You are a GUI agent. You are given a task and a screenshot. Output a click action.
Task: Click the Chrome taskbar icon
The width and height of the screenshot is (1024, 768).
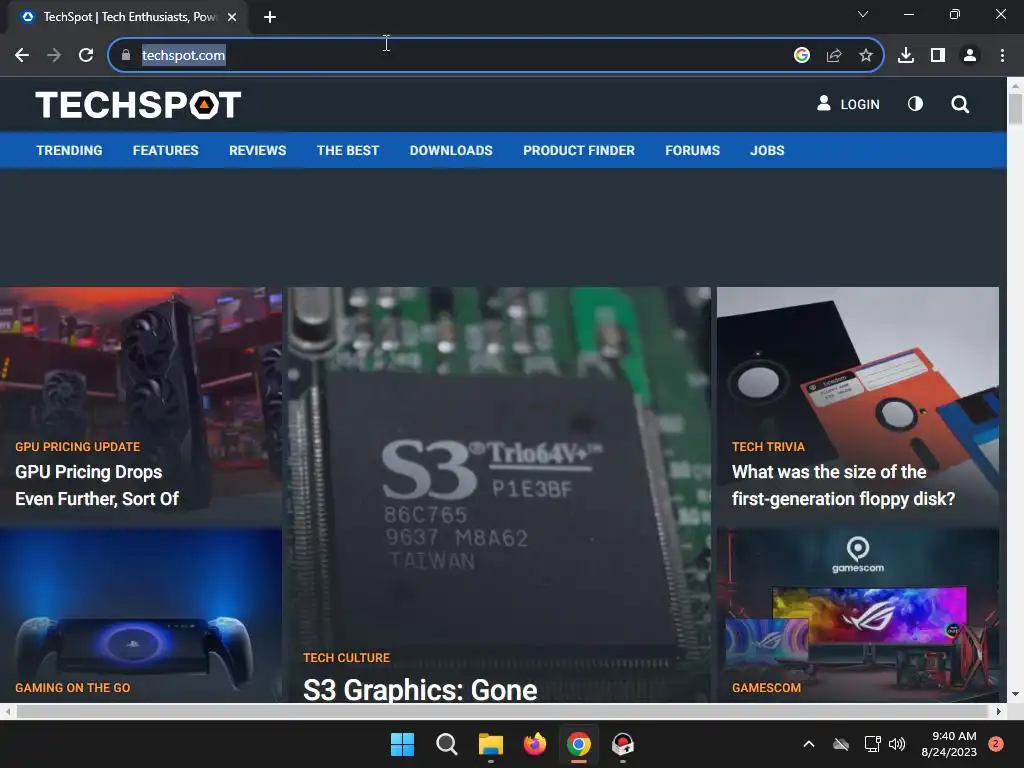(x=579, y=744)
